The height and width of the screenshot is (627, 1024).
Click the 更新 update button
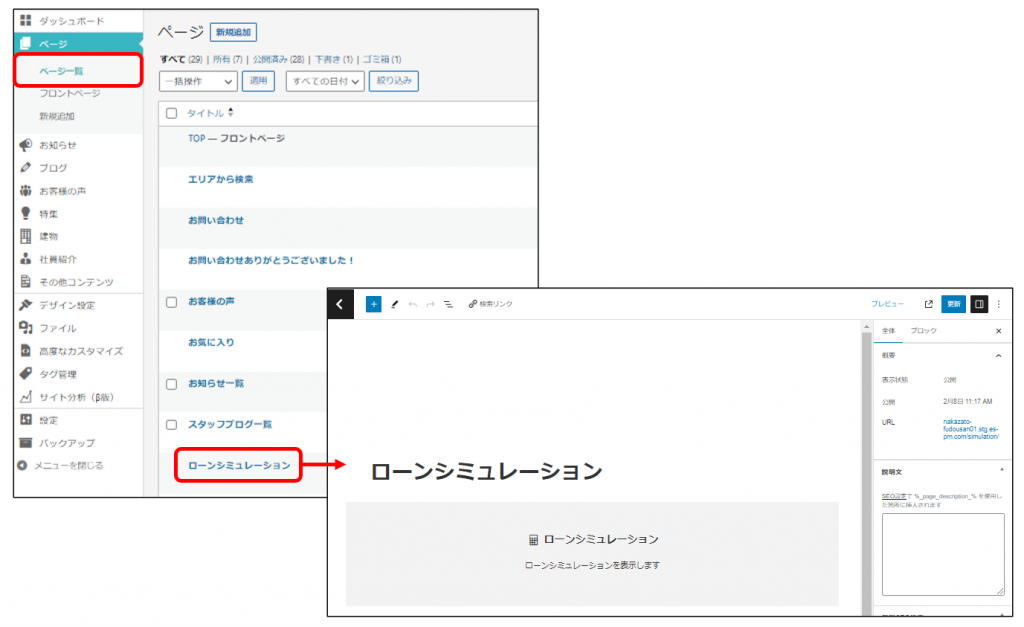(x=953, y=304)
